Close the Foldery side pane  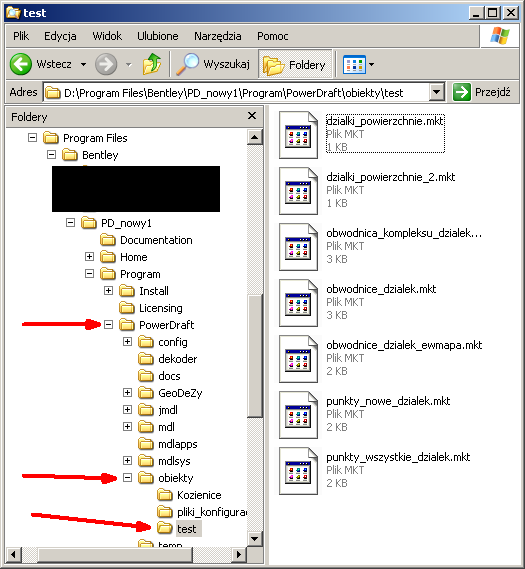(252, 116)
